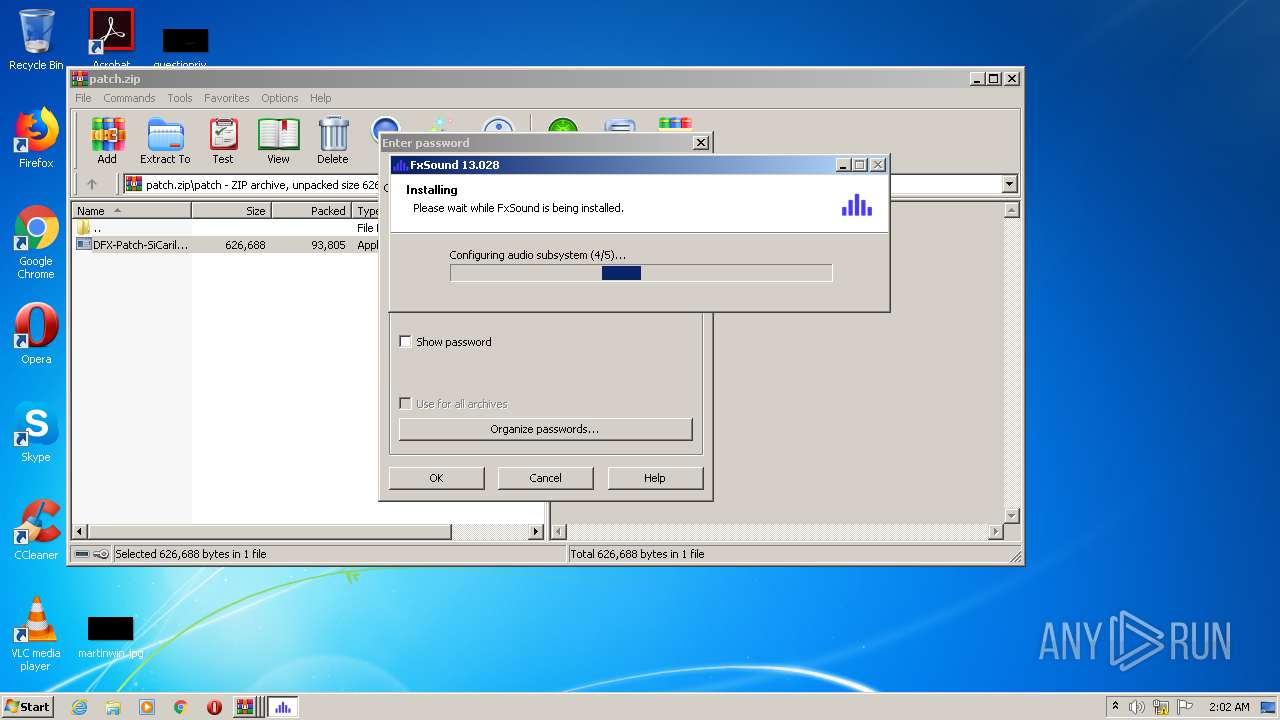Click the Action Center flag tray icon
This screenshot has width=1280, height=720.
[1185, 707]
